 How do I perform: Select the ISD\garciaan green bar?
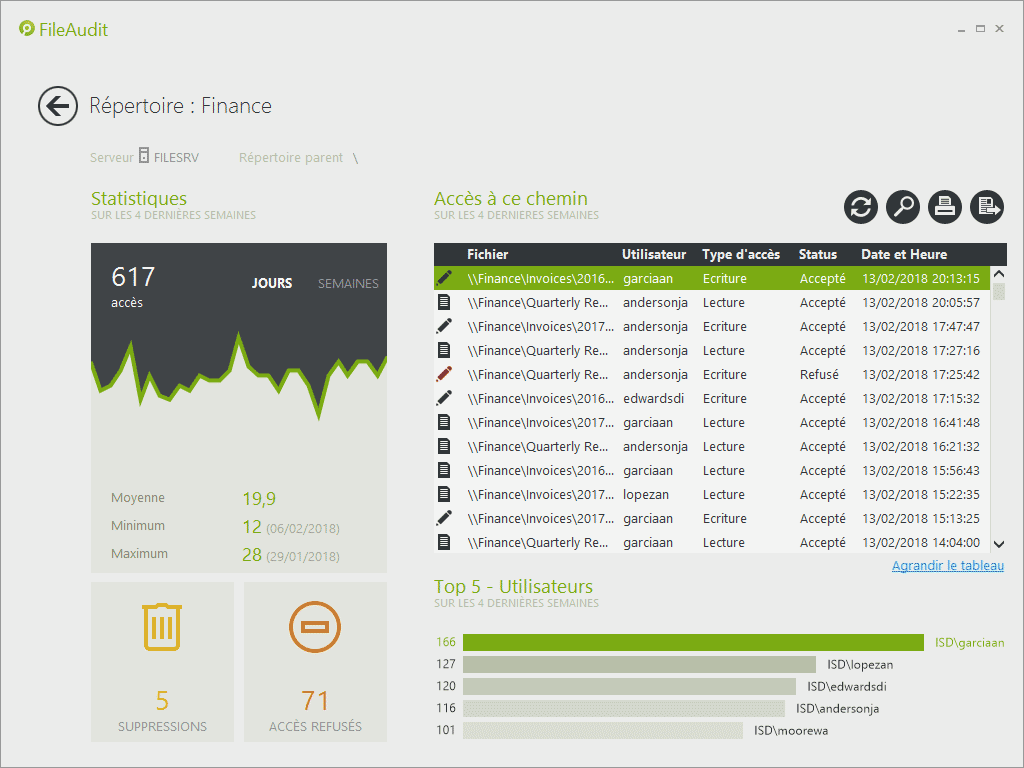coord(693,643)
